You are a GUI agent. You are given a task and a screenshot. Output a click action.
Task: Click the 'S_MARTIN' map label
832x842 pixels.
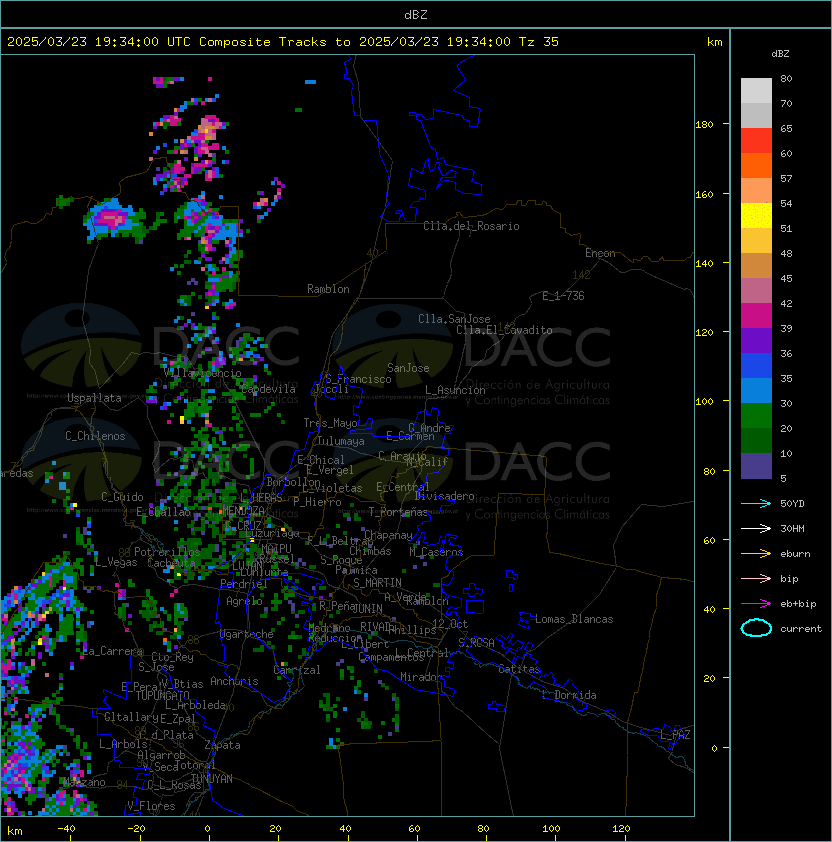pyautogui.click(x=377, y=582)
